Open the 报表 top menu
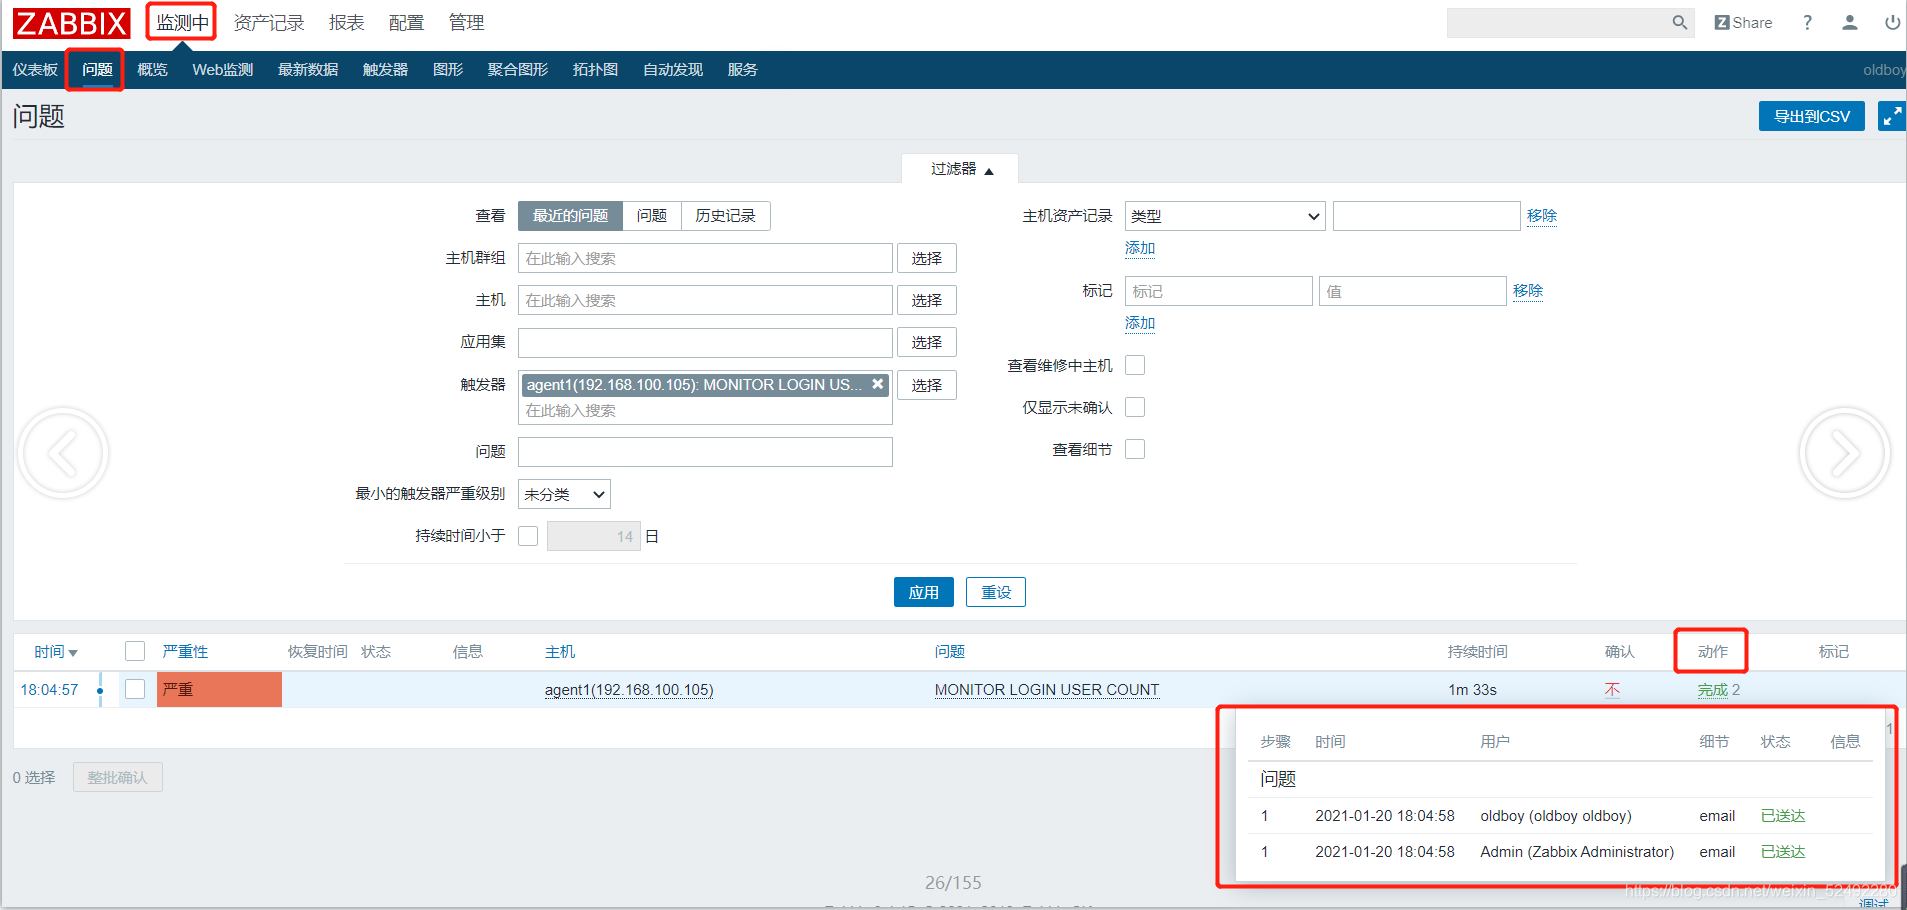This screenshot has height=910, width=1907. point(347,22)
